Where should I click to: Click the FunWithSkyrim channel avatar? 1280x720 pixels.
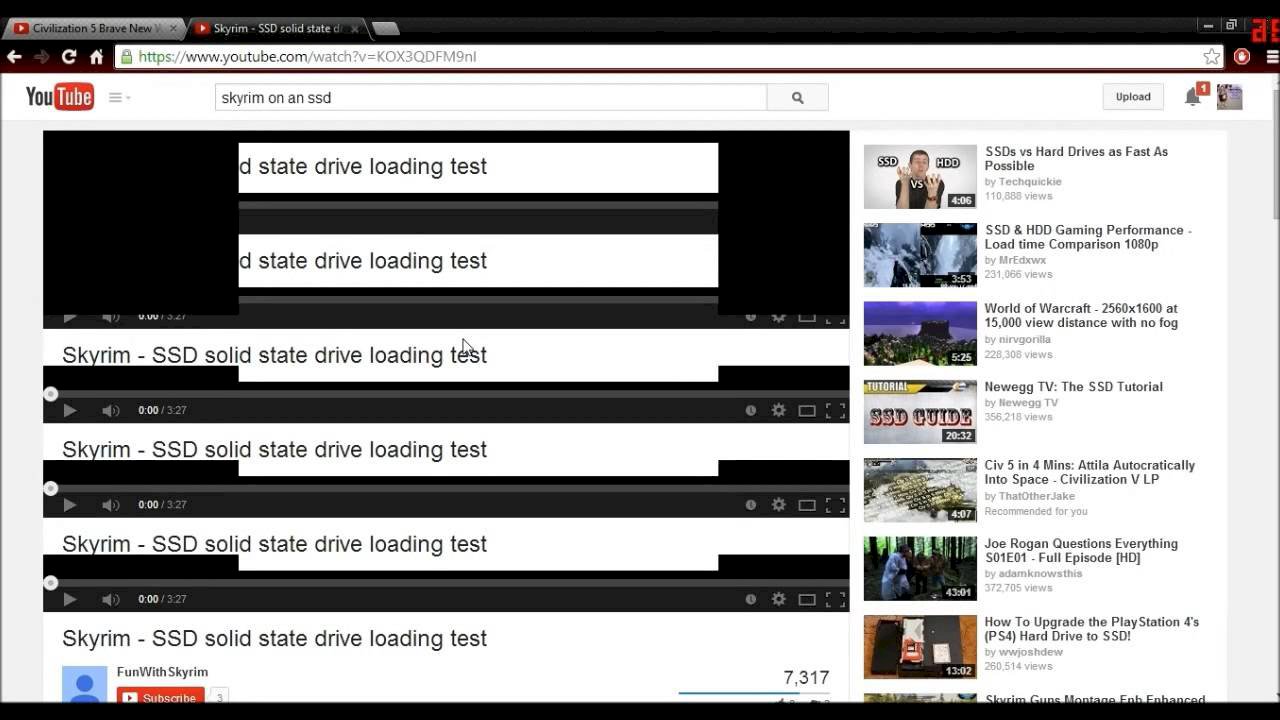[x=84, y=685]
